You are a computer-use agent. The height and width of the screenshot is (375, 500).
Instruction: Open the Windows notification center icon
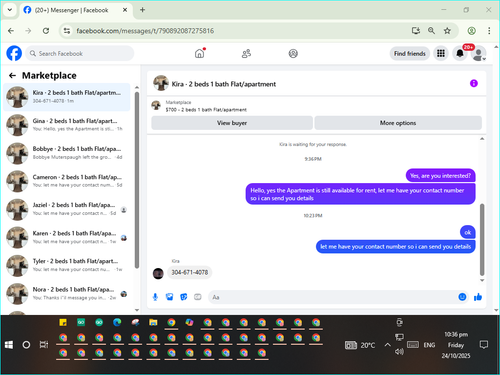484,345
